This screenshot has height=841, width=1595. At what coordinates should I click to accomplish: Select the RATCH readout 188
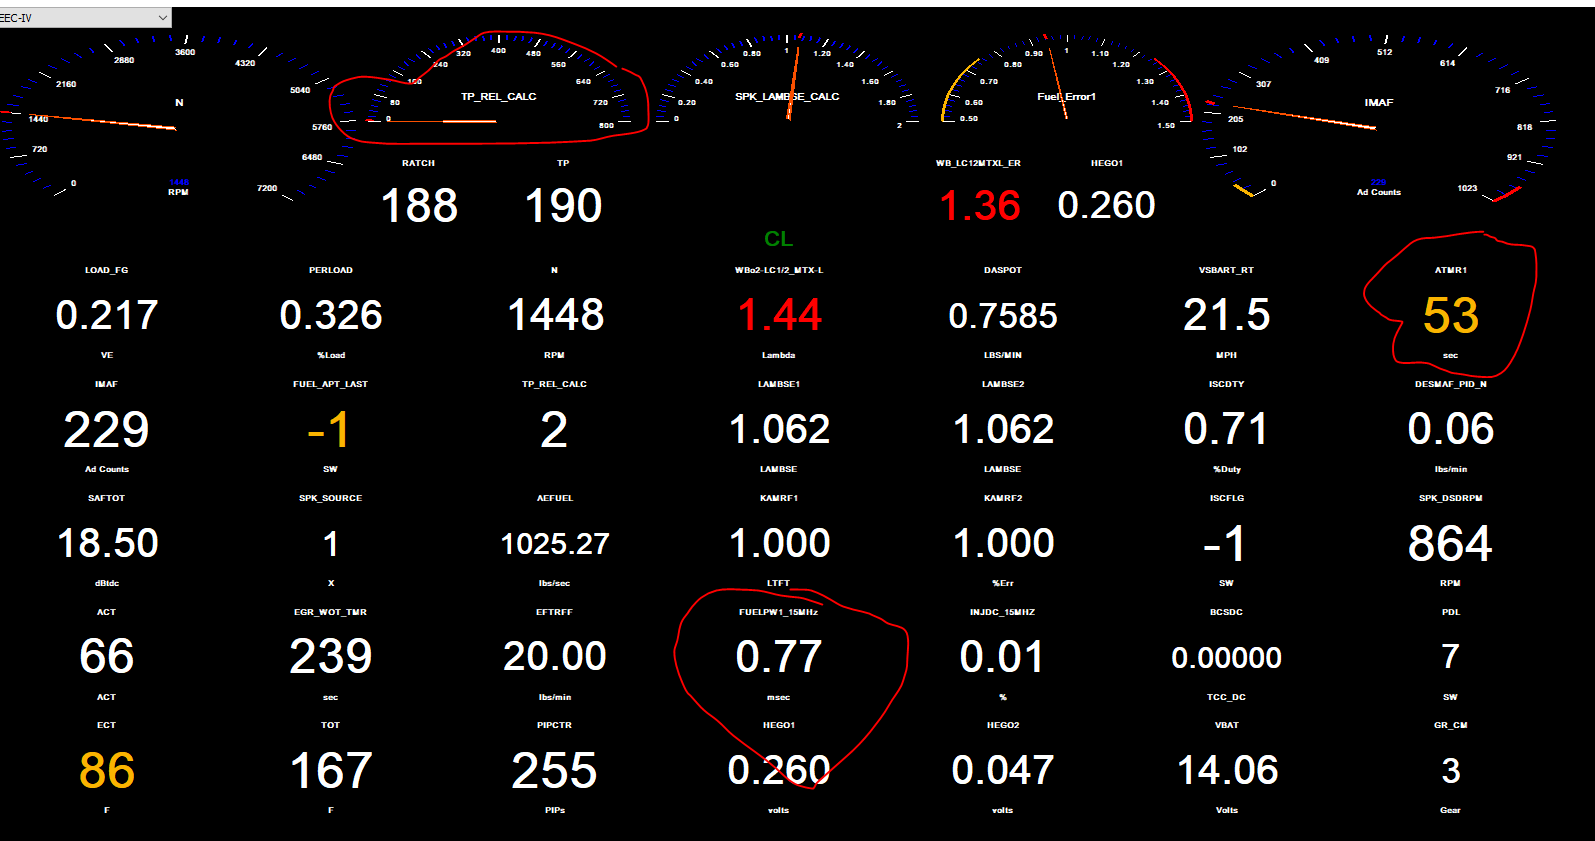[x=419, y=206]
